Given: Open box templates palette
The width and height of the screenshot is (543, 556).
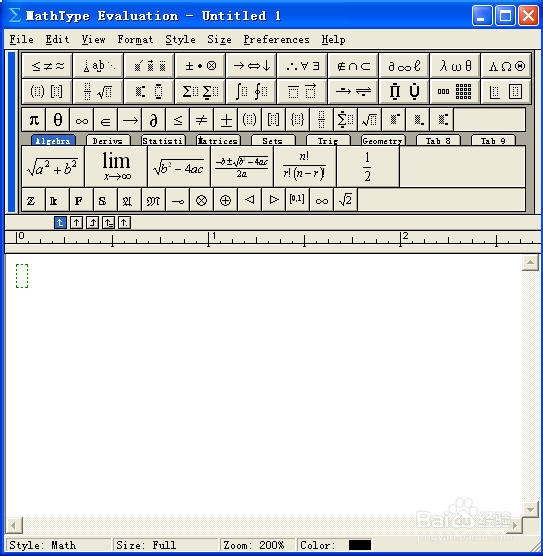Looking at the screenshot, I should point(506,91).
